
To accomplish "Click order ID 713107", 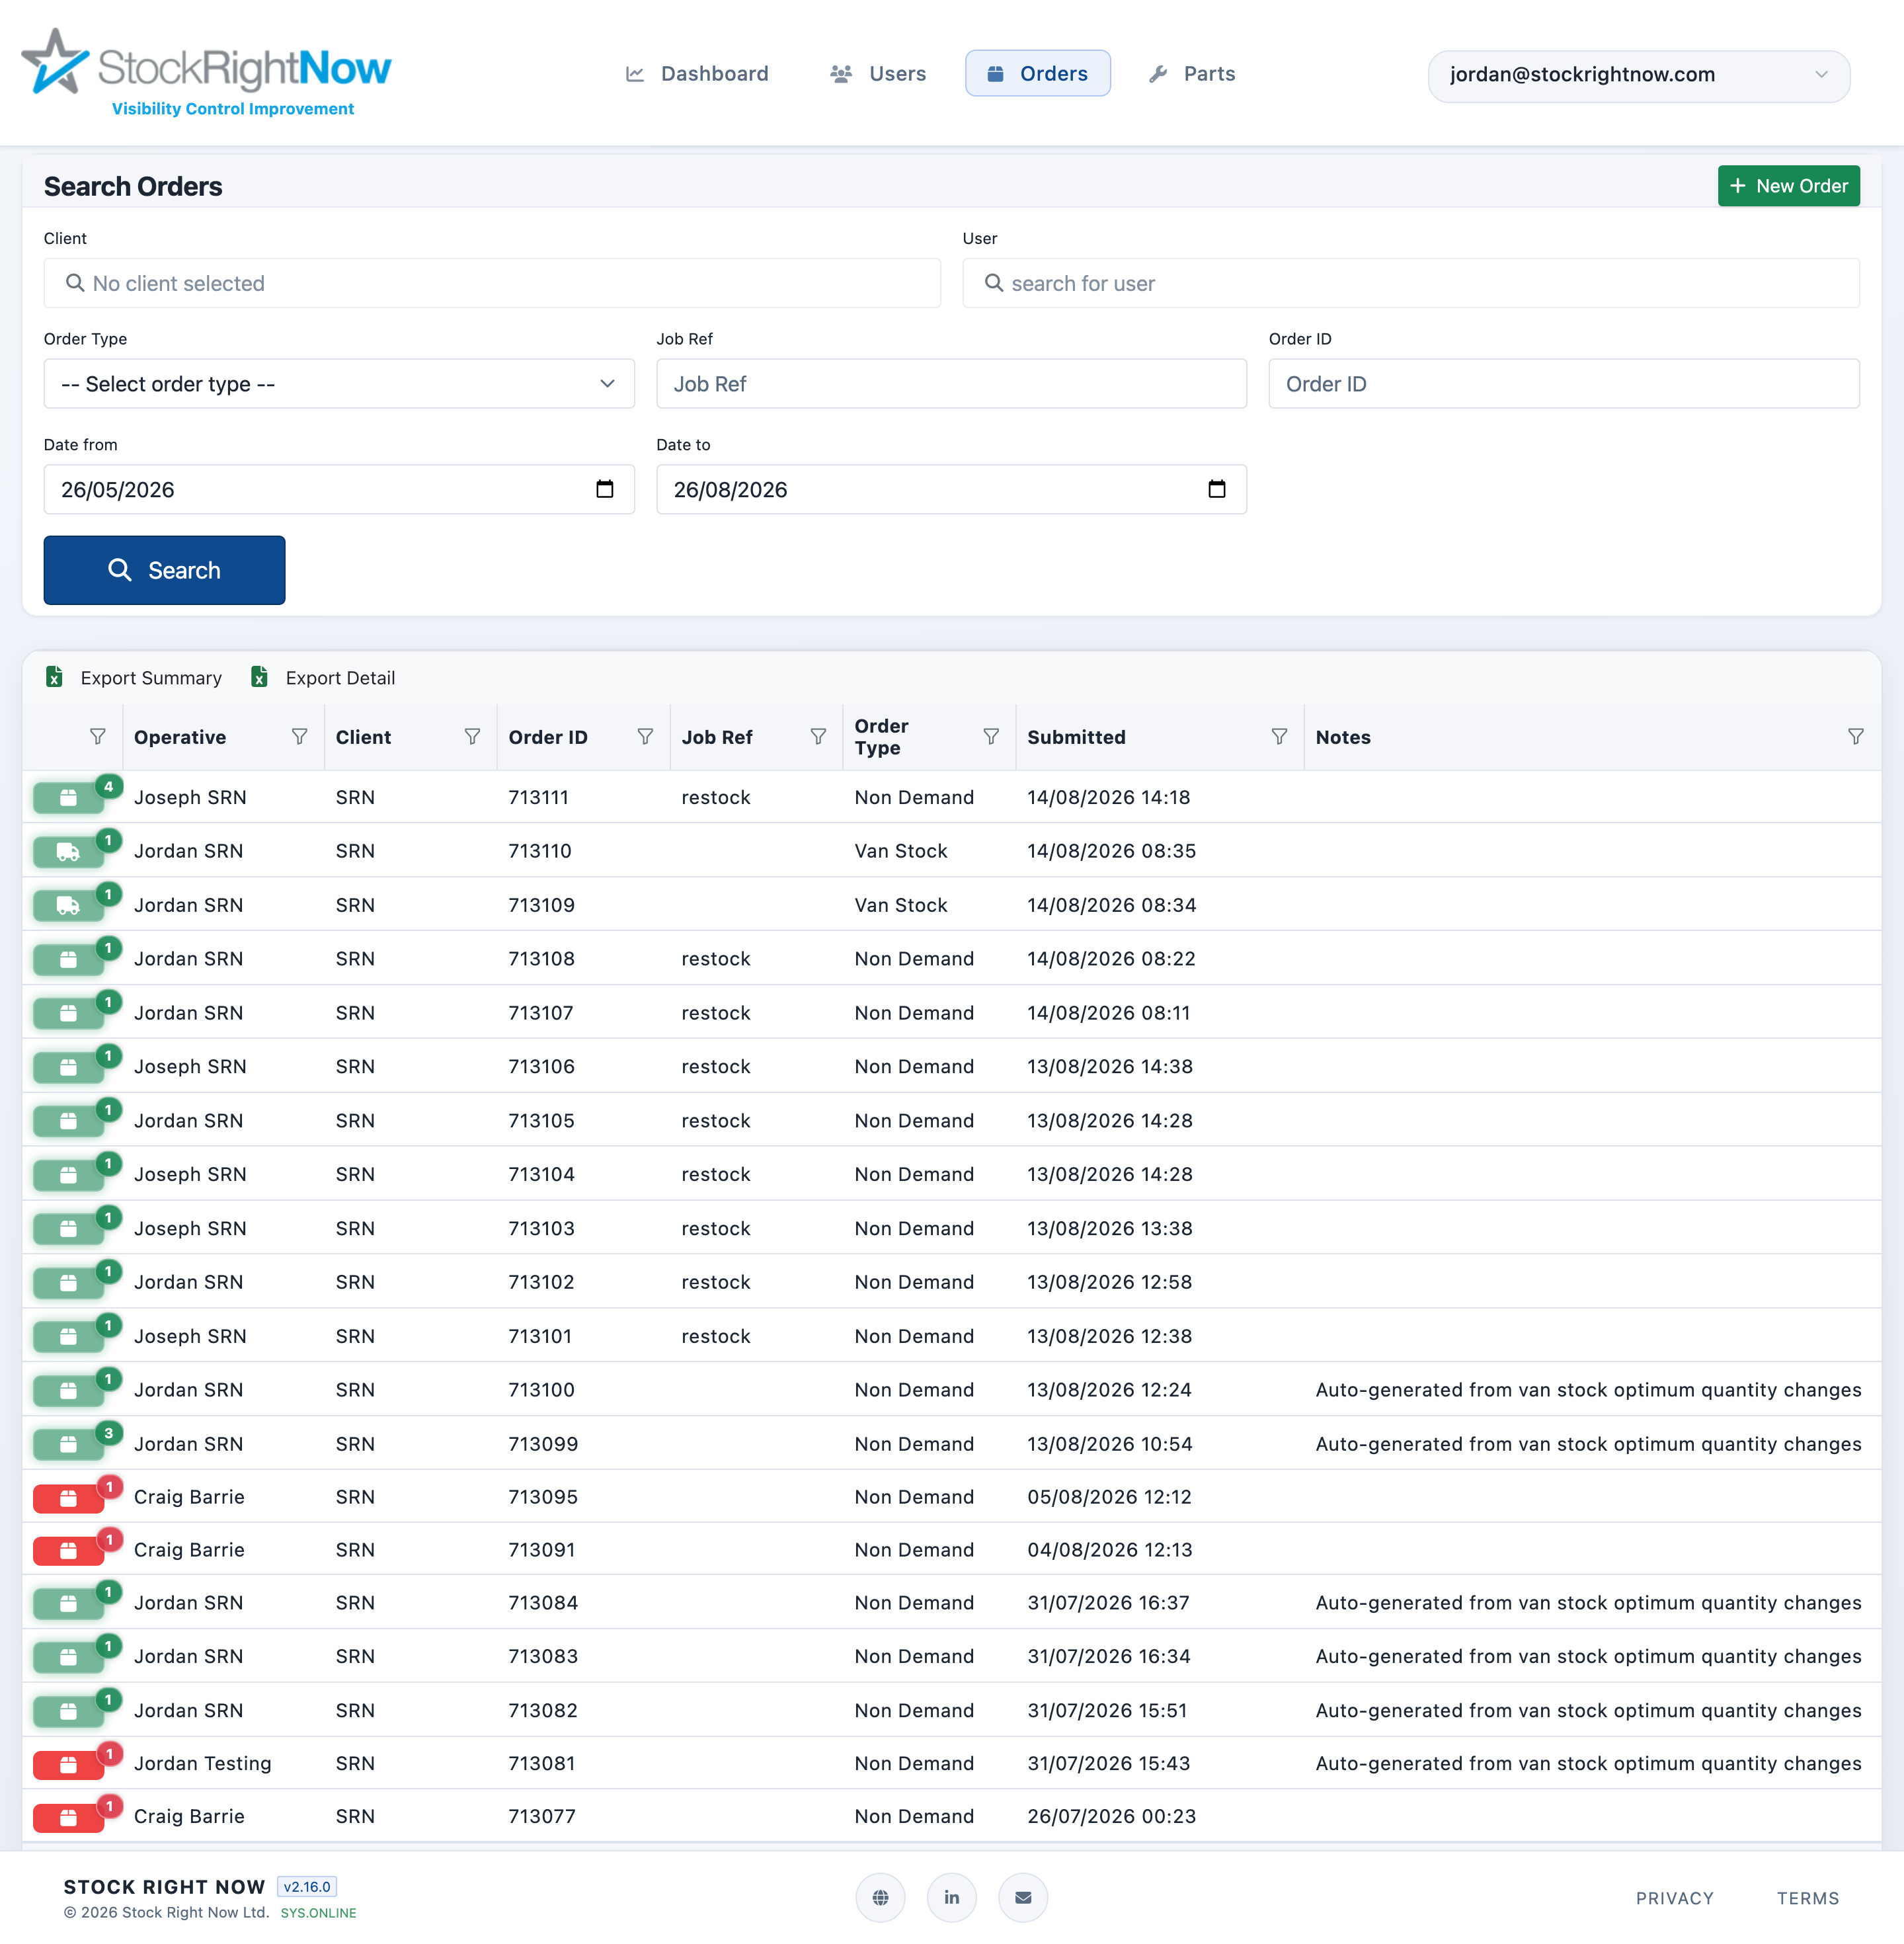I will pyautogui.click(x=541, y=1014).
